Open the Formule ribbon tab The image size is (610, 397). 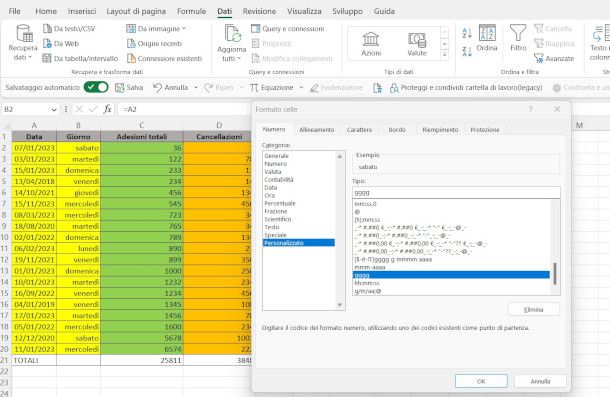tap(191, 11)
